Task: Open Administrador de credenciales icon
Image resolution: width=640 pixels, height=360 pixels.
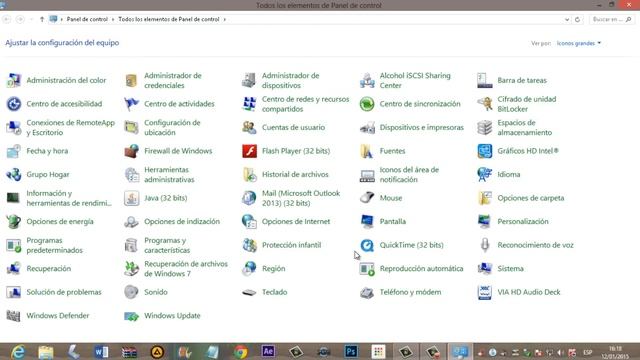Action: [131, 80]
